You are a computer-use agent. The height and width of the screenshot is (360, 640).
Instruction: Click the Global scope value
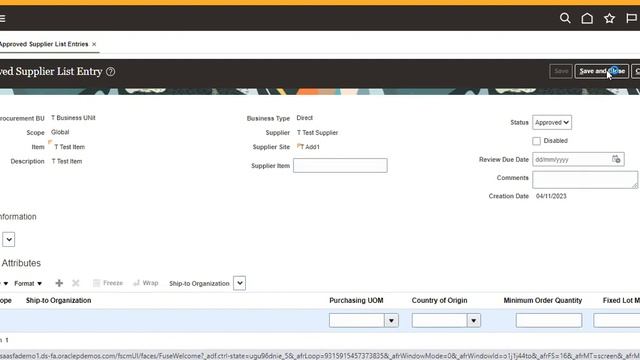(60, 132)
